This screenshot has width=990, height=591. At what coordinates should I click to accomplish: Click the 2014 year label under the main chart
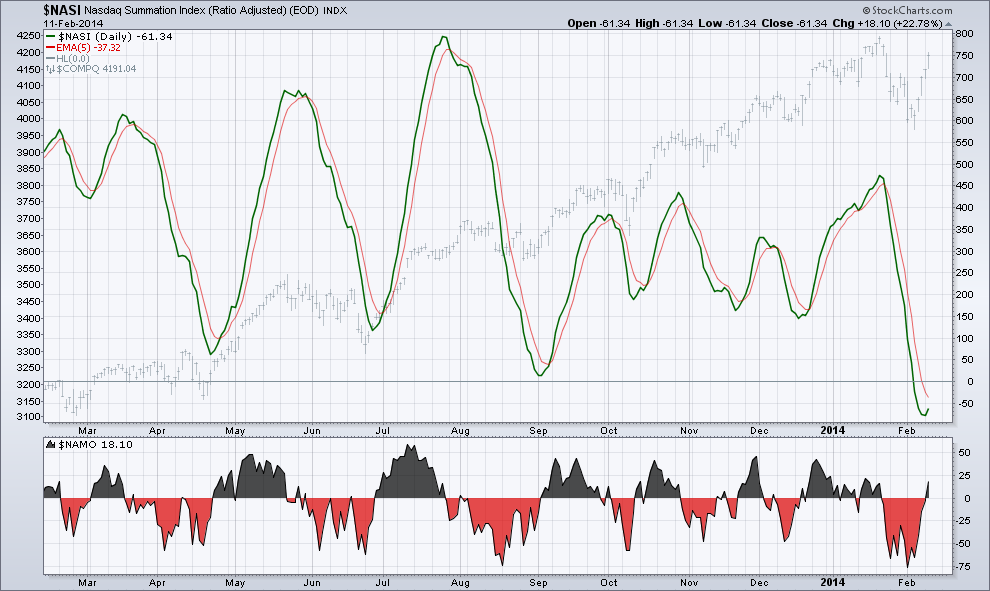click(x=832, y=430)
